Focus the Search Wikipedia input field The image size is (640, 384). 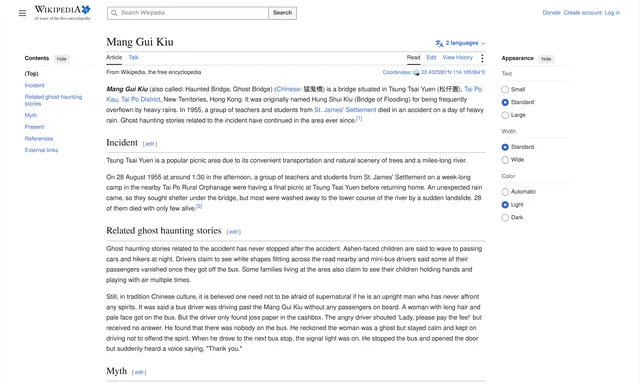pos(188,13)
